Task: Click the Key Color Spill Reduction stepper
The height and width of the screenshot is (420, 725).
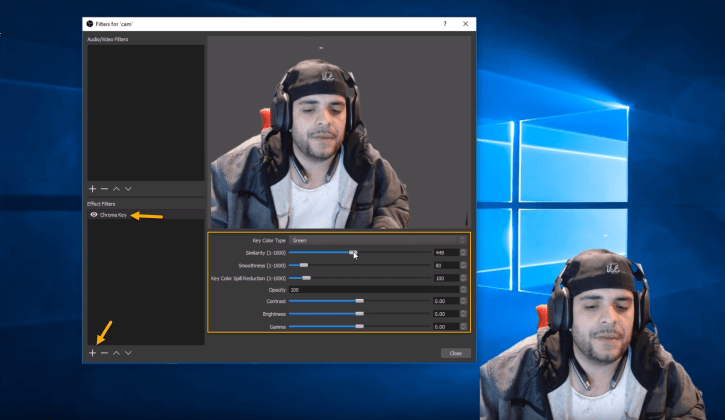Action: coord(463,278)
